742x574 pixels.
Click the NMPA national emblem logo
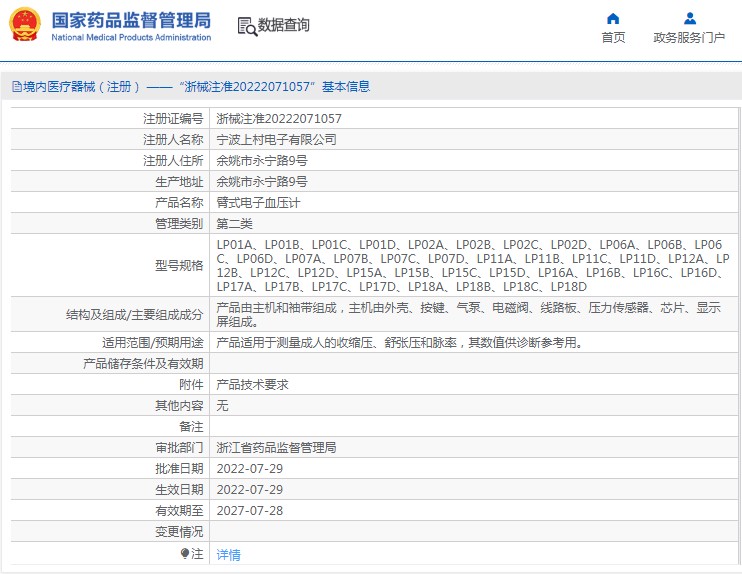point(25,25)
